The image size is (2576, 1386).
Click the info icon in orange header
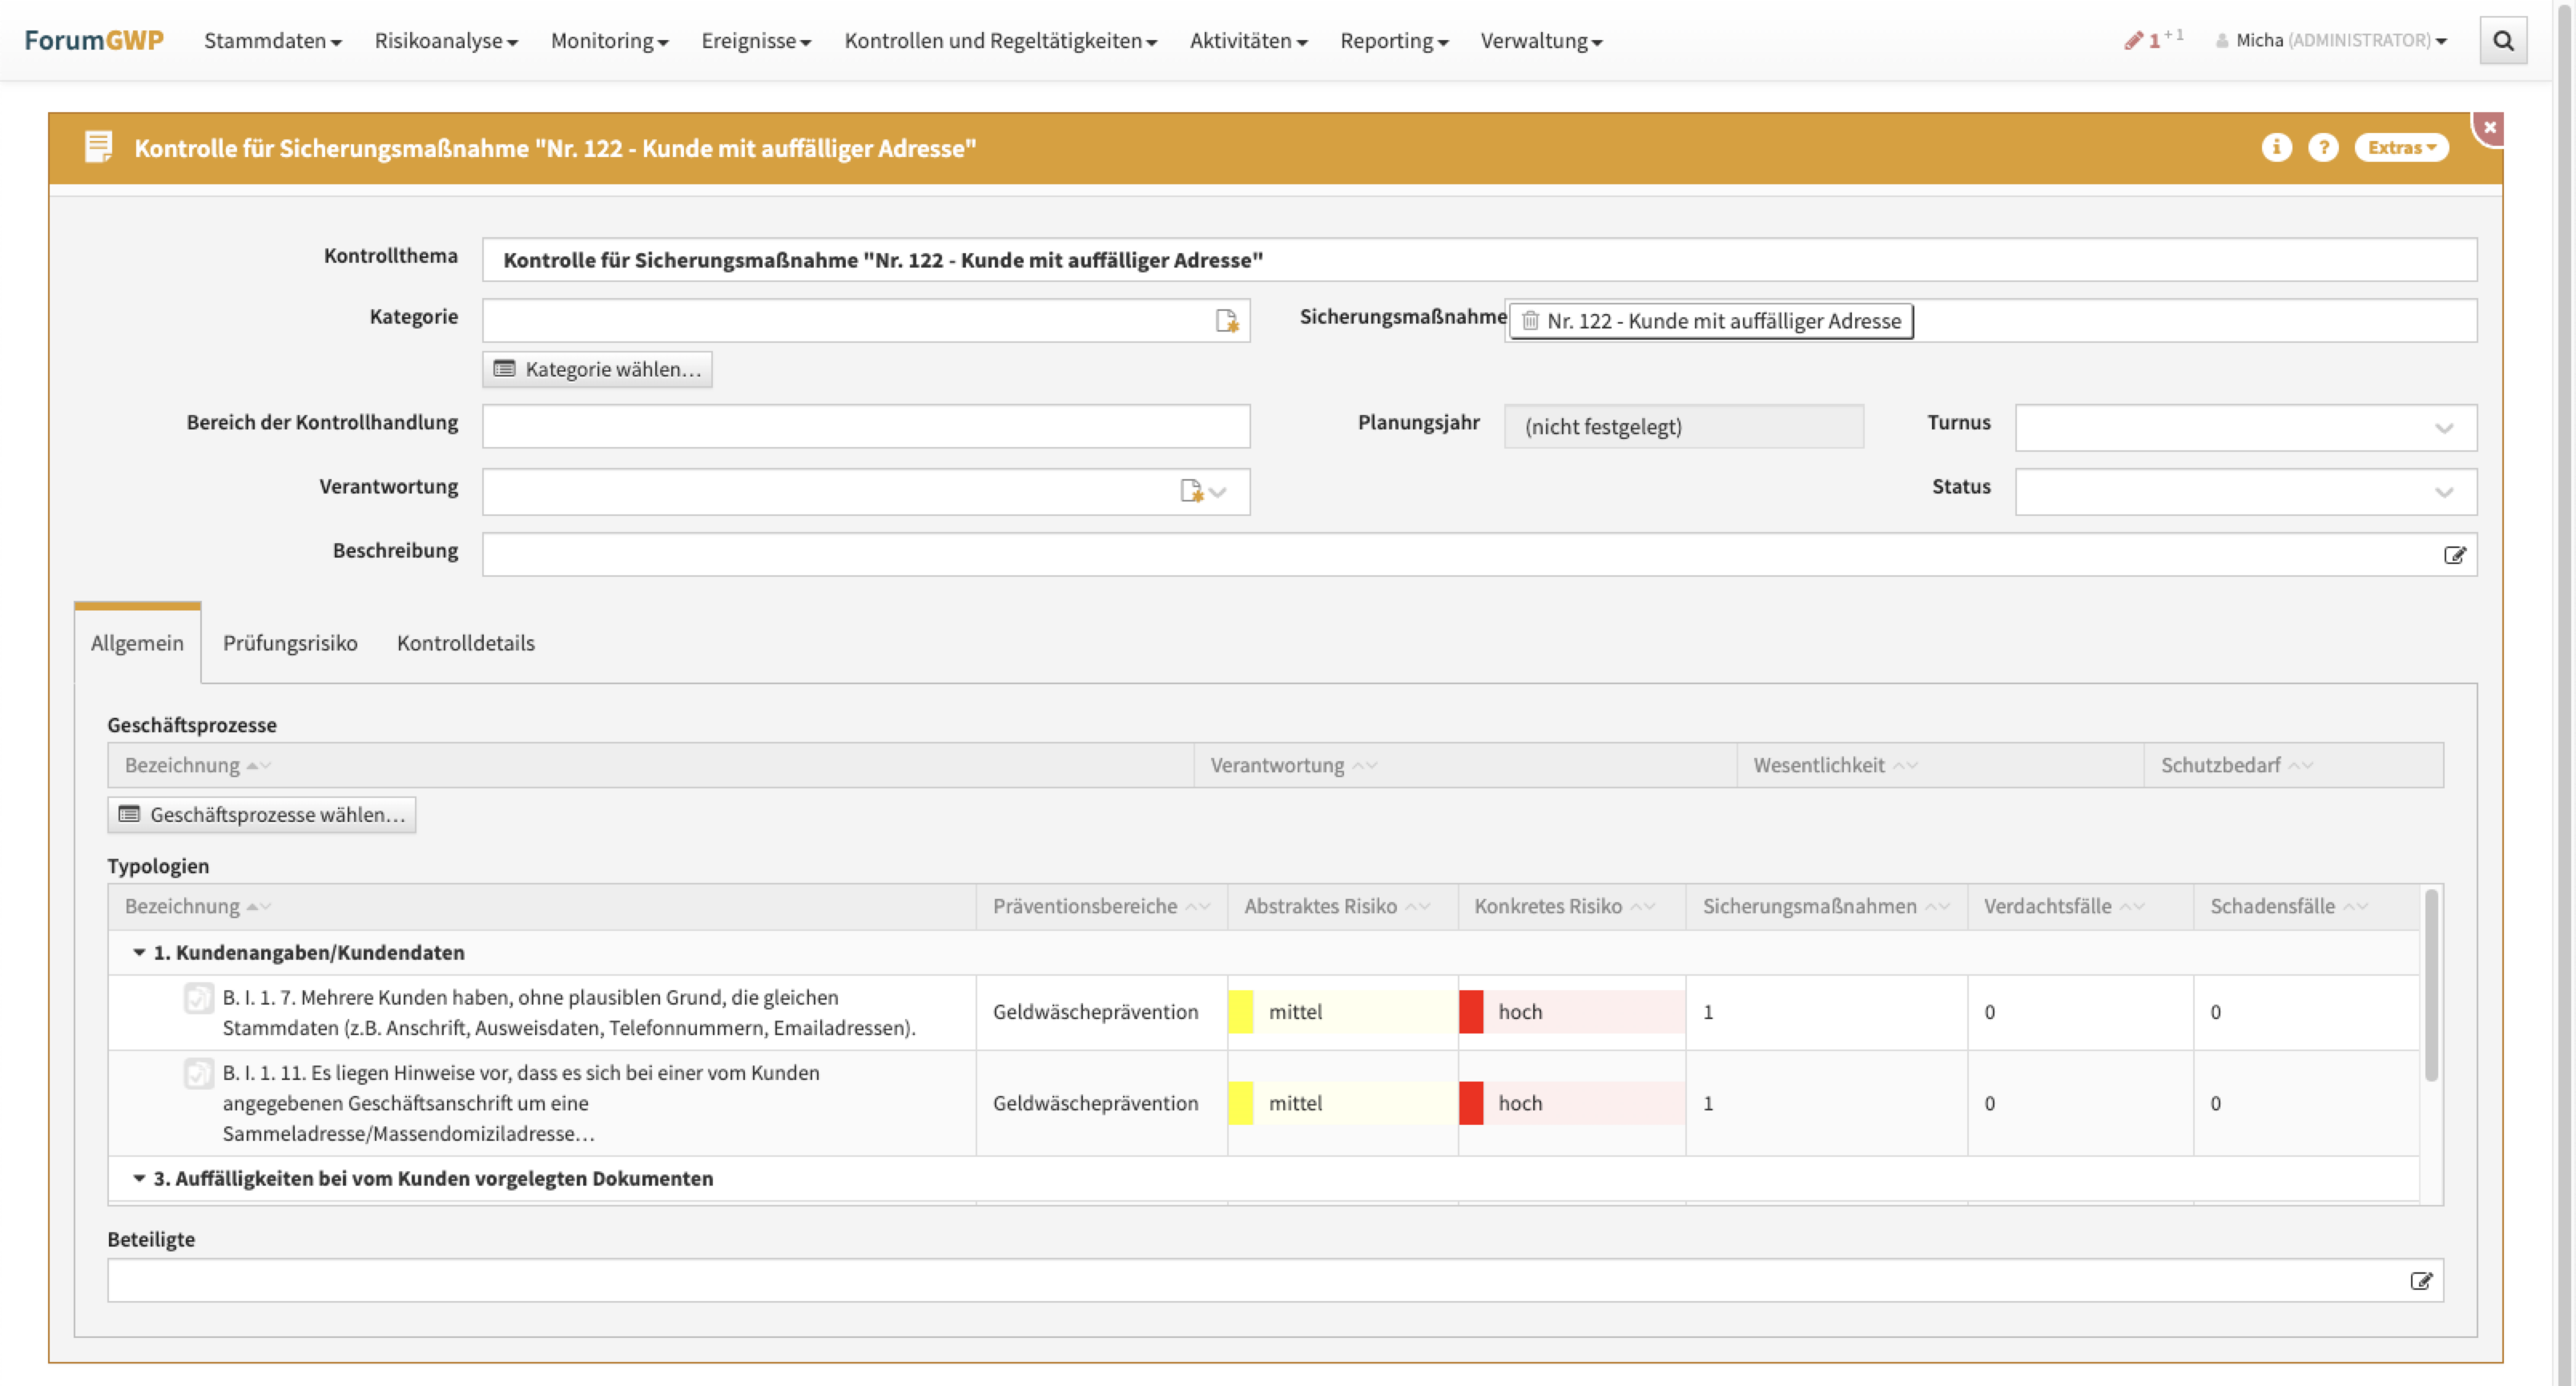click(2276, 148)
